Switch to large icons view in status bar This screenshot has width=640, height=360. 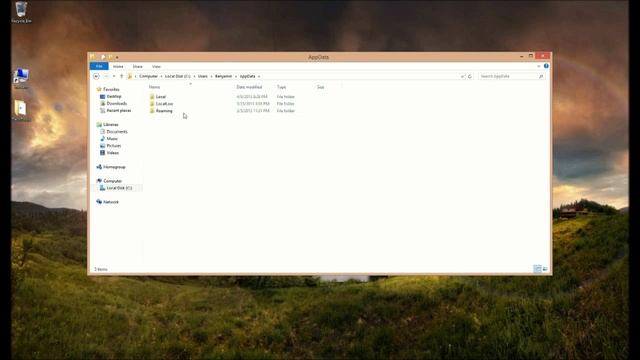pos(545,269)
